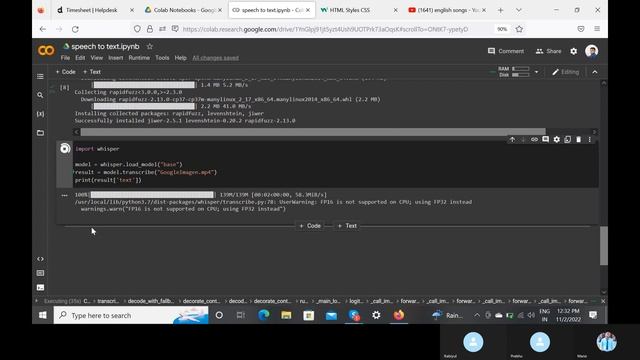Viewport: 640px width, 360px height.
Task: Add a comment to the cell icon
Action: (545, 140)
